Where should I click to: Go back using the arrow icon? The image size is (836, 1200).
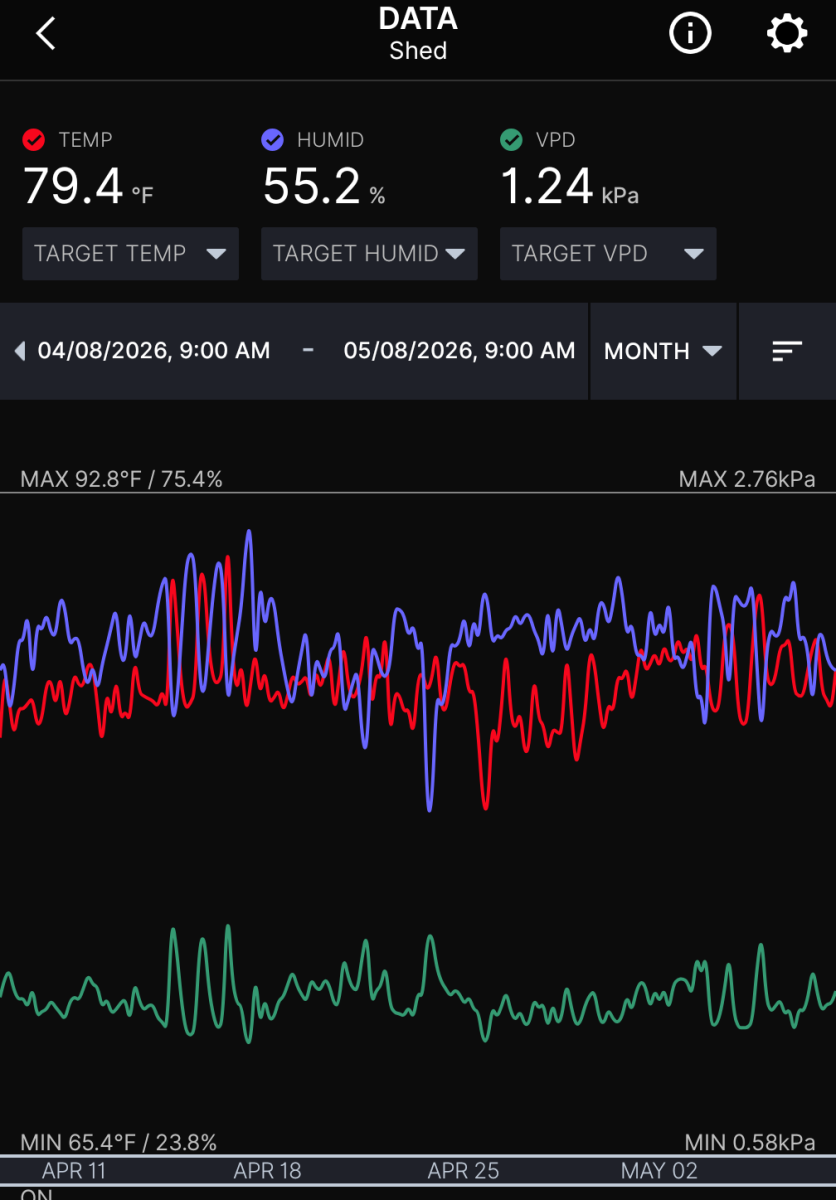45,34
